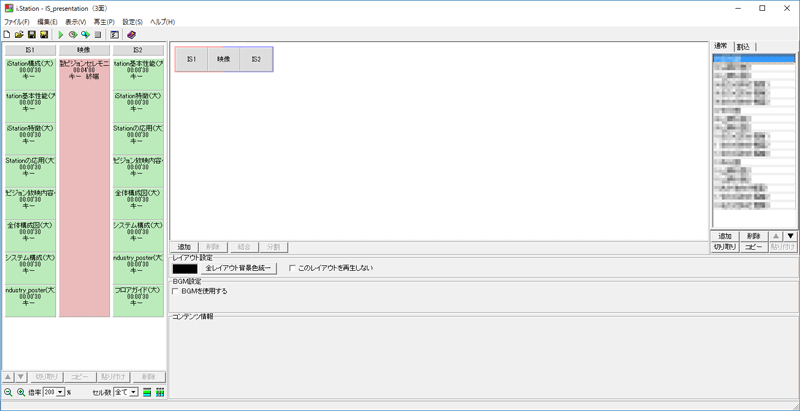Select the green grid view icon

point(160,392)
